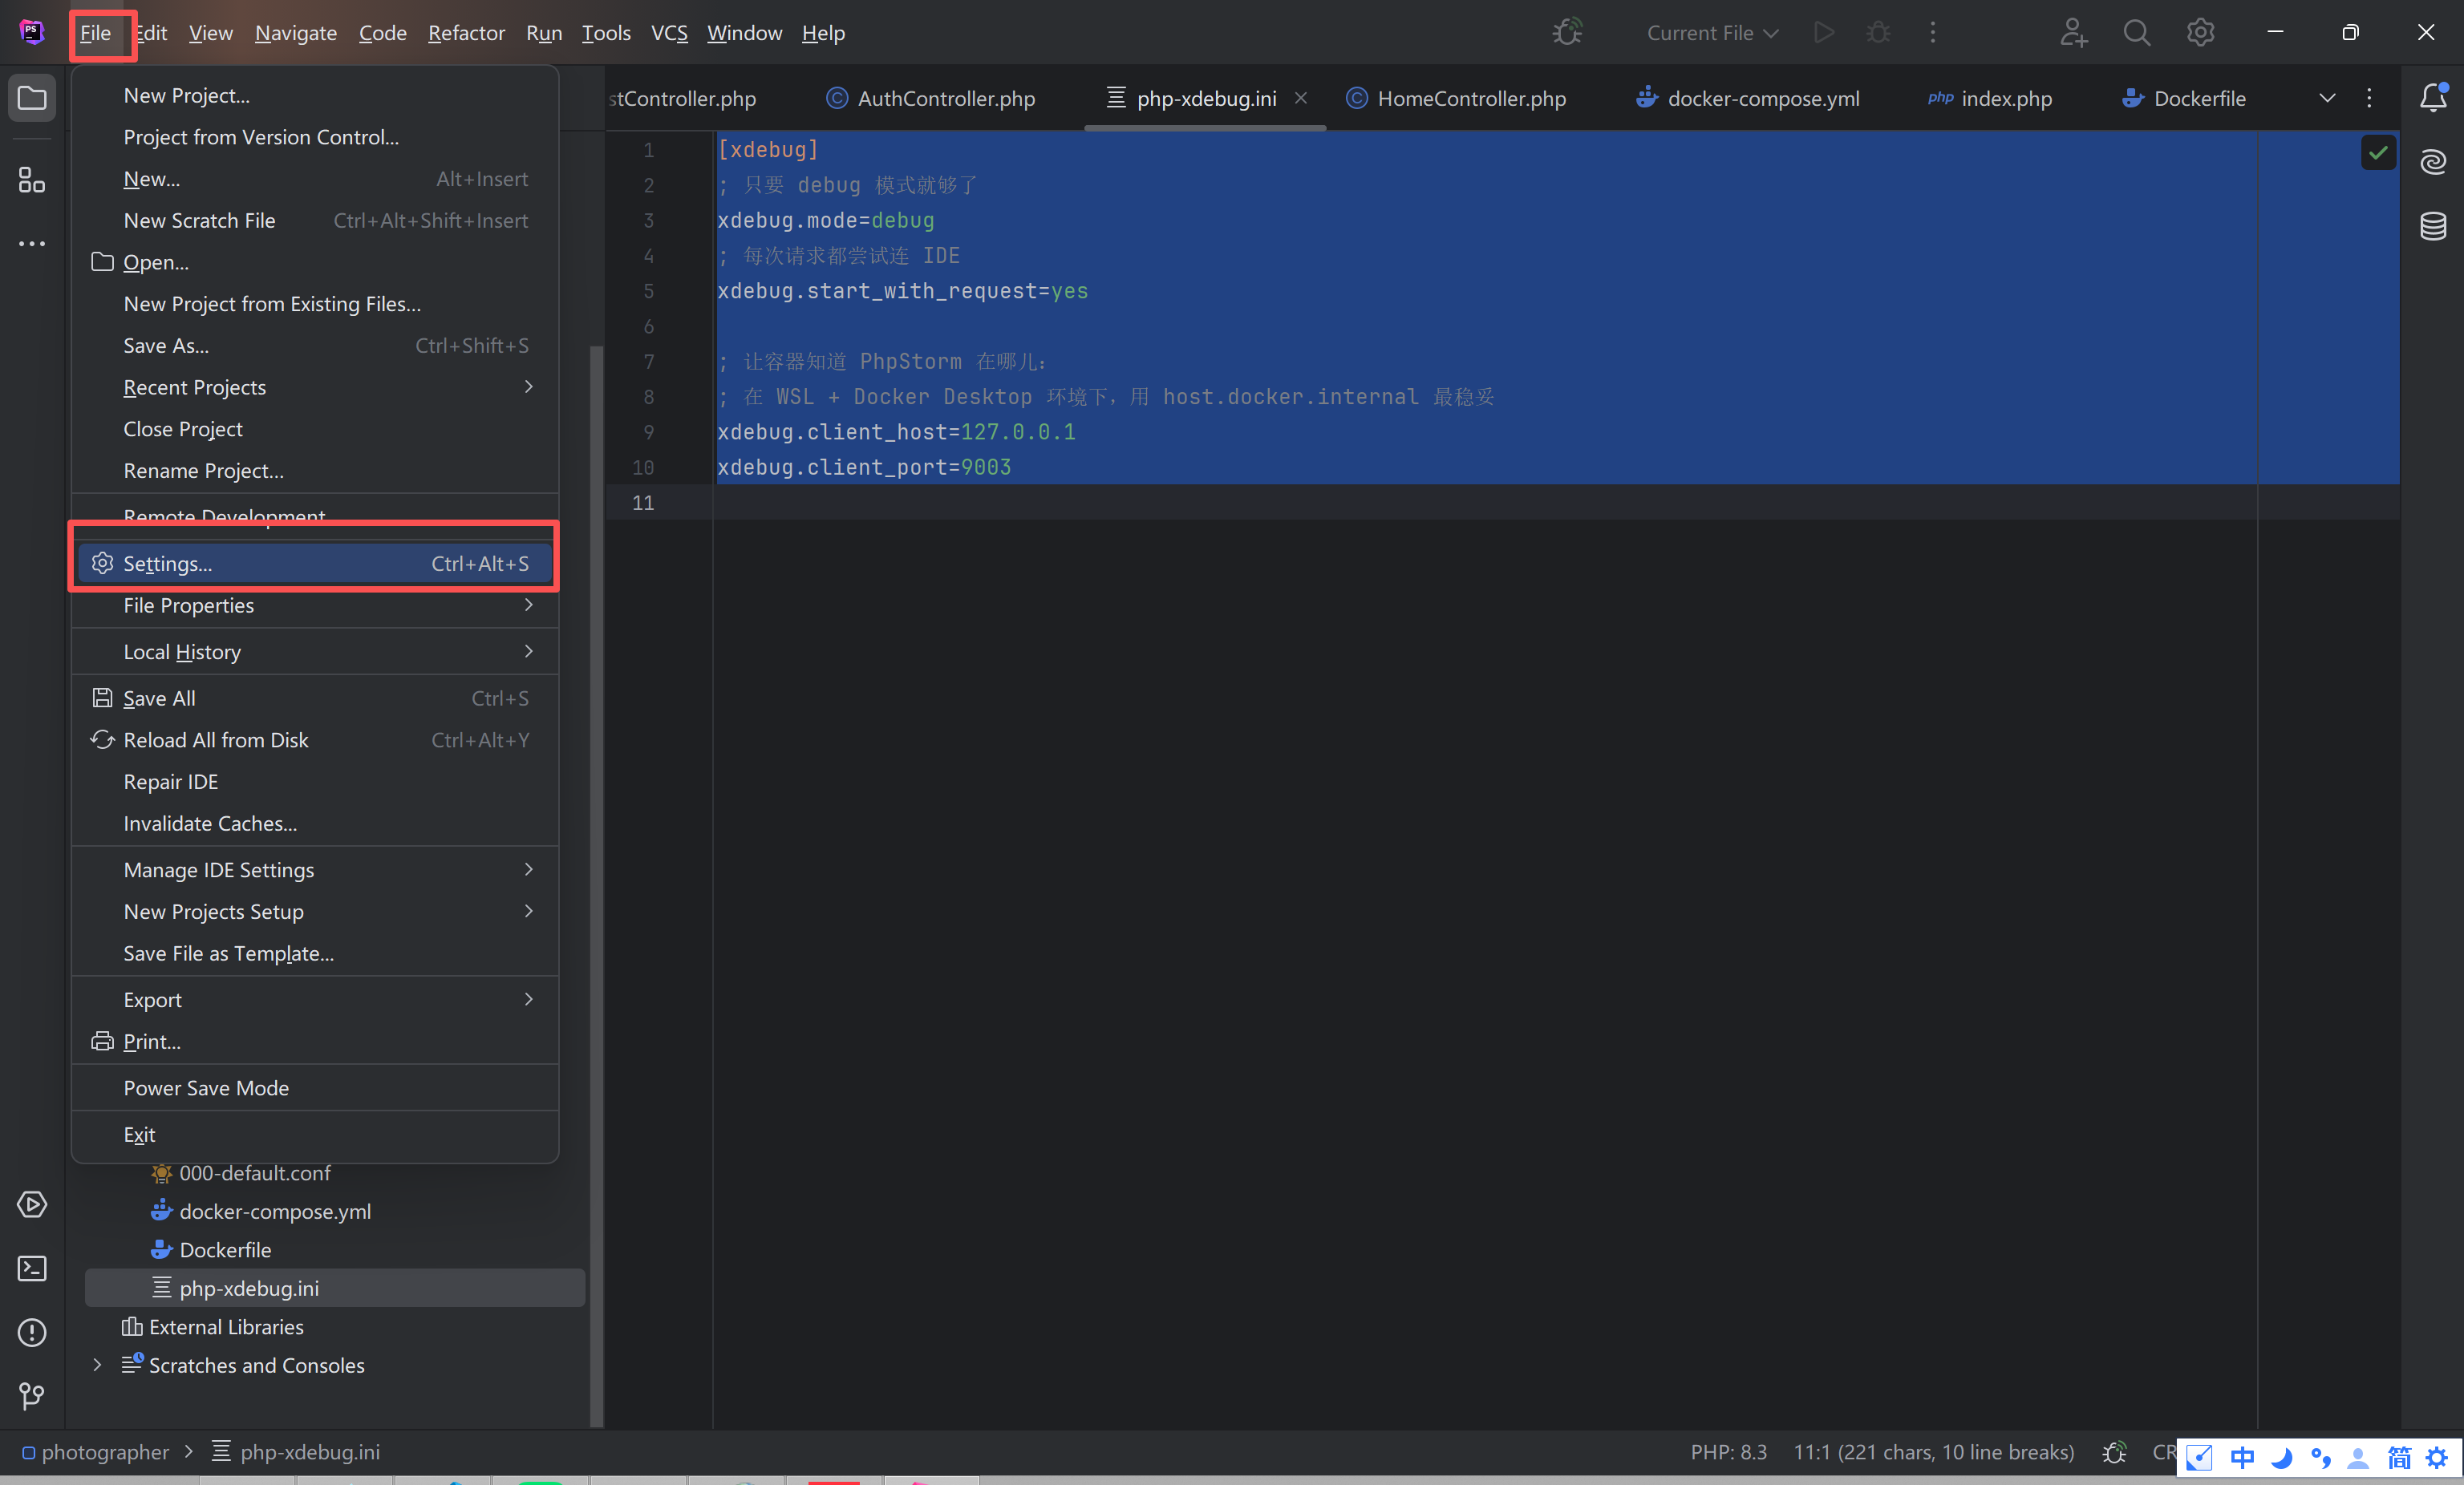Image resolution: width=2464 pixels, height=1485 pixels.
Task: Switch to the HomeController.php tab
Action: 1470,98
